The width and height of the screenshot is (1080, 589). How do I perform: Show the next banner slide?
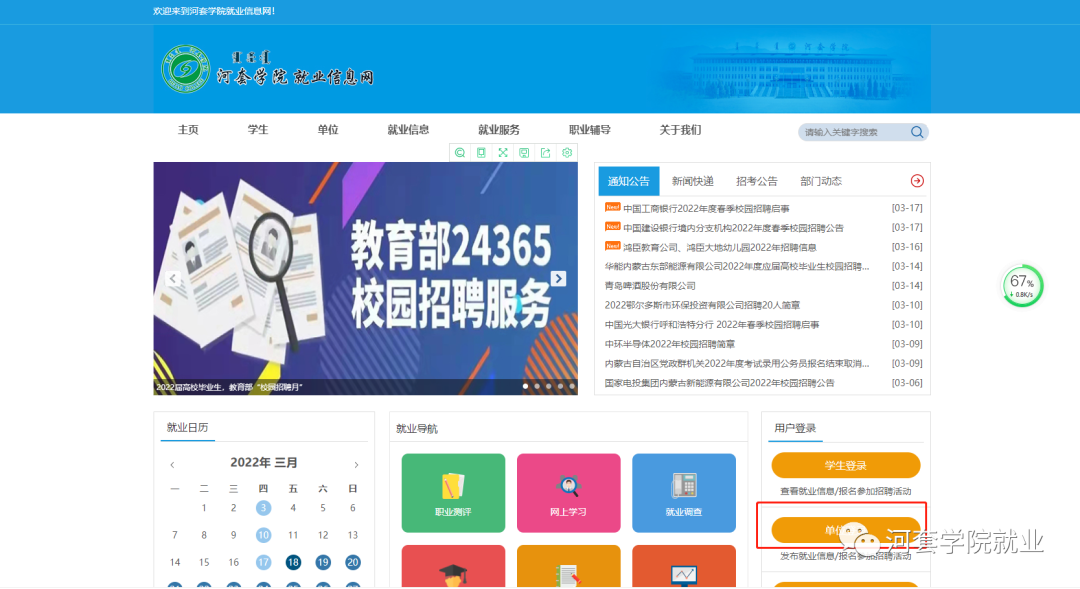click(x=559, y=278)
